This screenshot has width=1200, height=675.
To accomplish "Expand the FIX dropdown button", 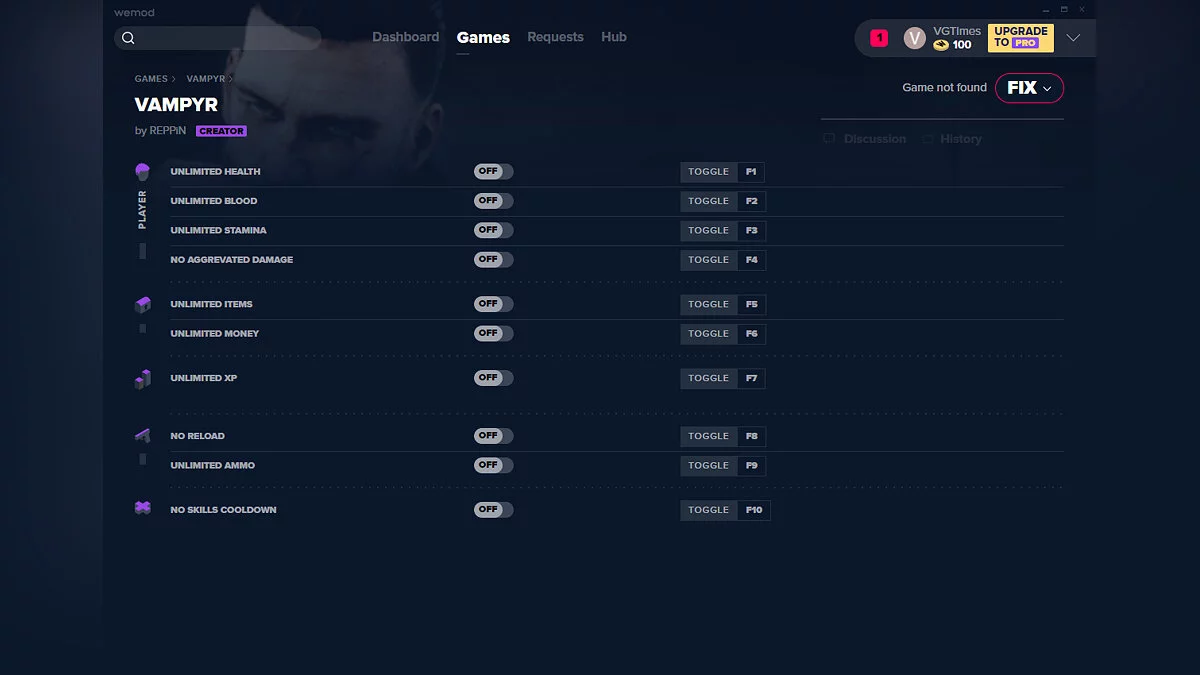I will [1029, 88].
